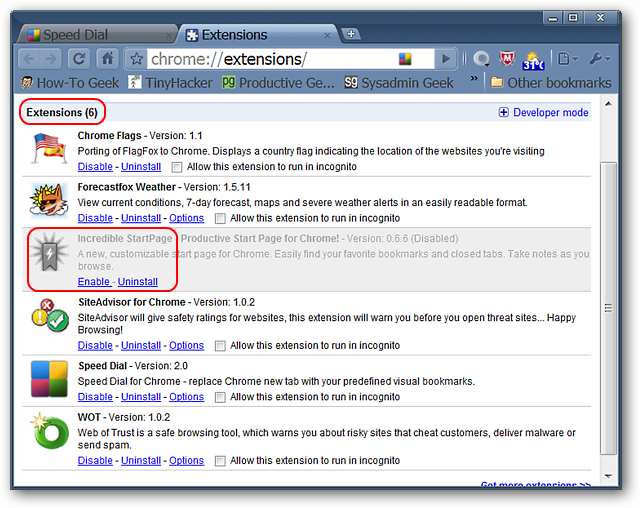Open the WOT ring toolbar icon
Screen dimensions: 640x508
481,59
